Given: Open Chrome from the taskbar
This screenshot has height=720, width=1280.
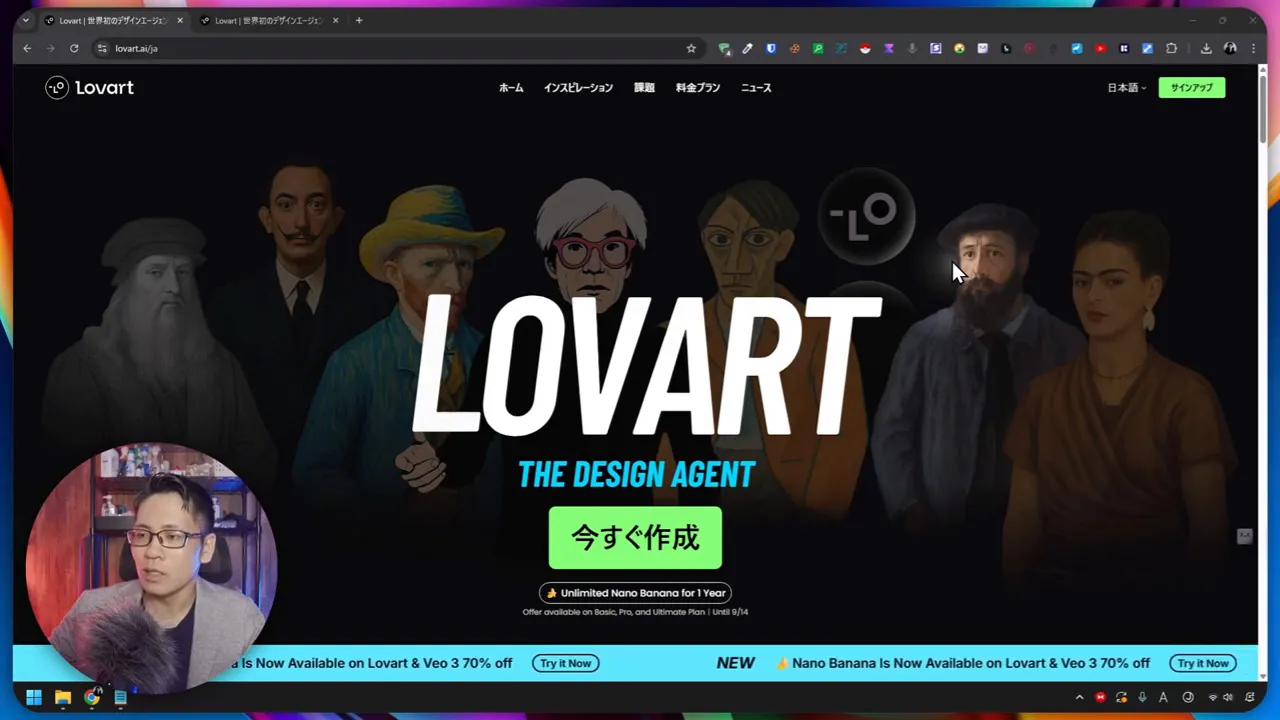Looking at the screenshot, I should [x=92, y=697].
